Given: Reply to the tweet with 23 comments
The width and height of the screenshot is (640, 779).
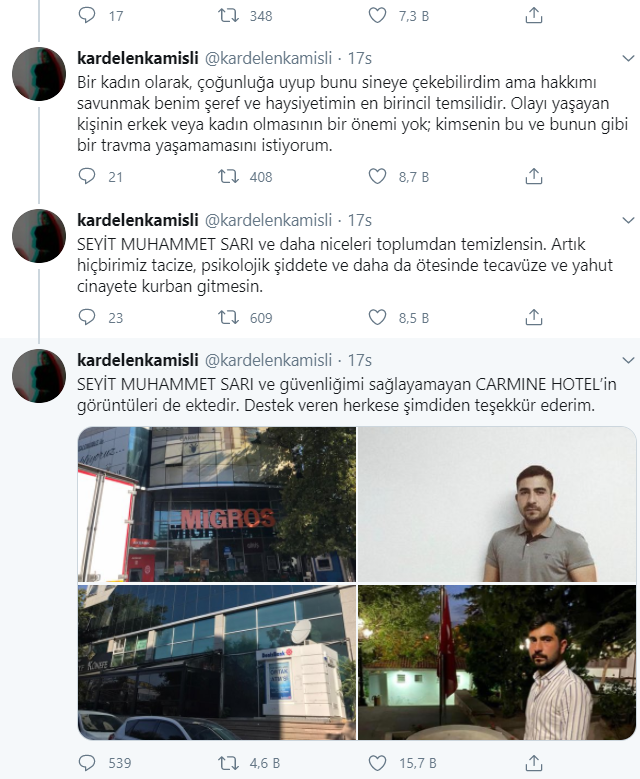Looking at the screenshot, I should point(87,317).
